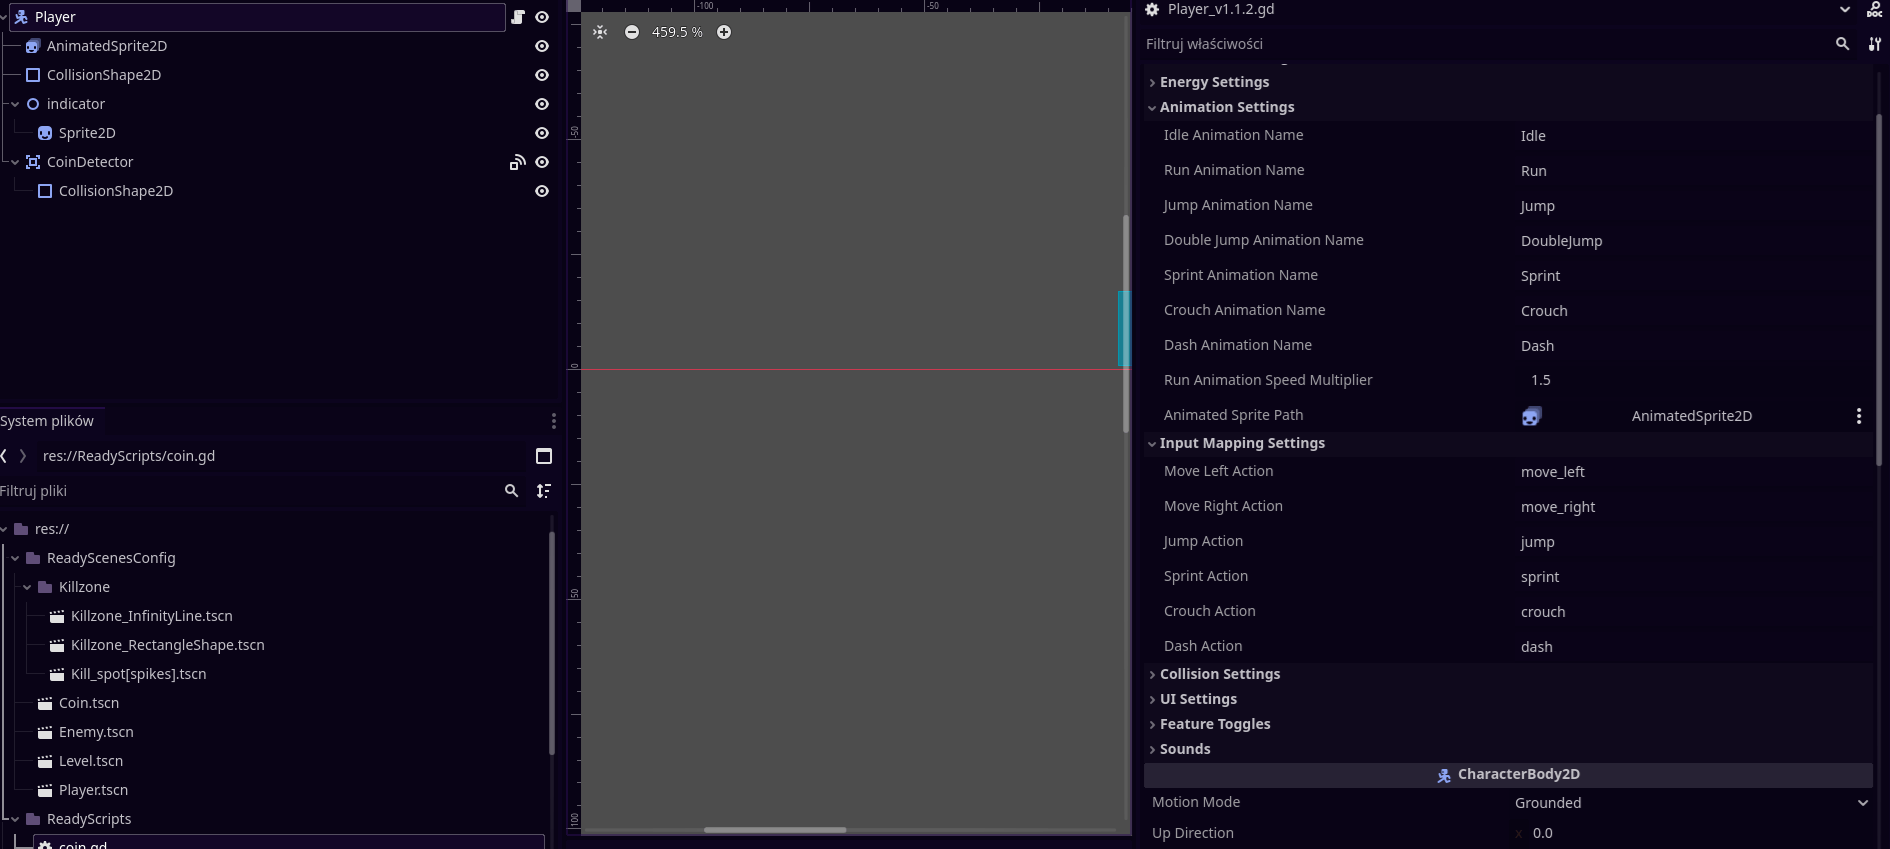The image size is (1890, 849).
Task: Edit the Idle Animation Name value
Action: point(1690,136)
